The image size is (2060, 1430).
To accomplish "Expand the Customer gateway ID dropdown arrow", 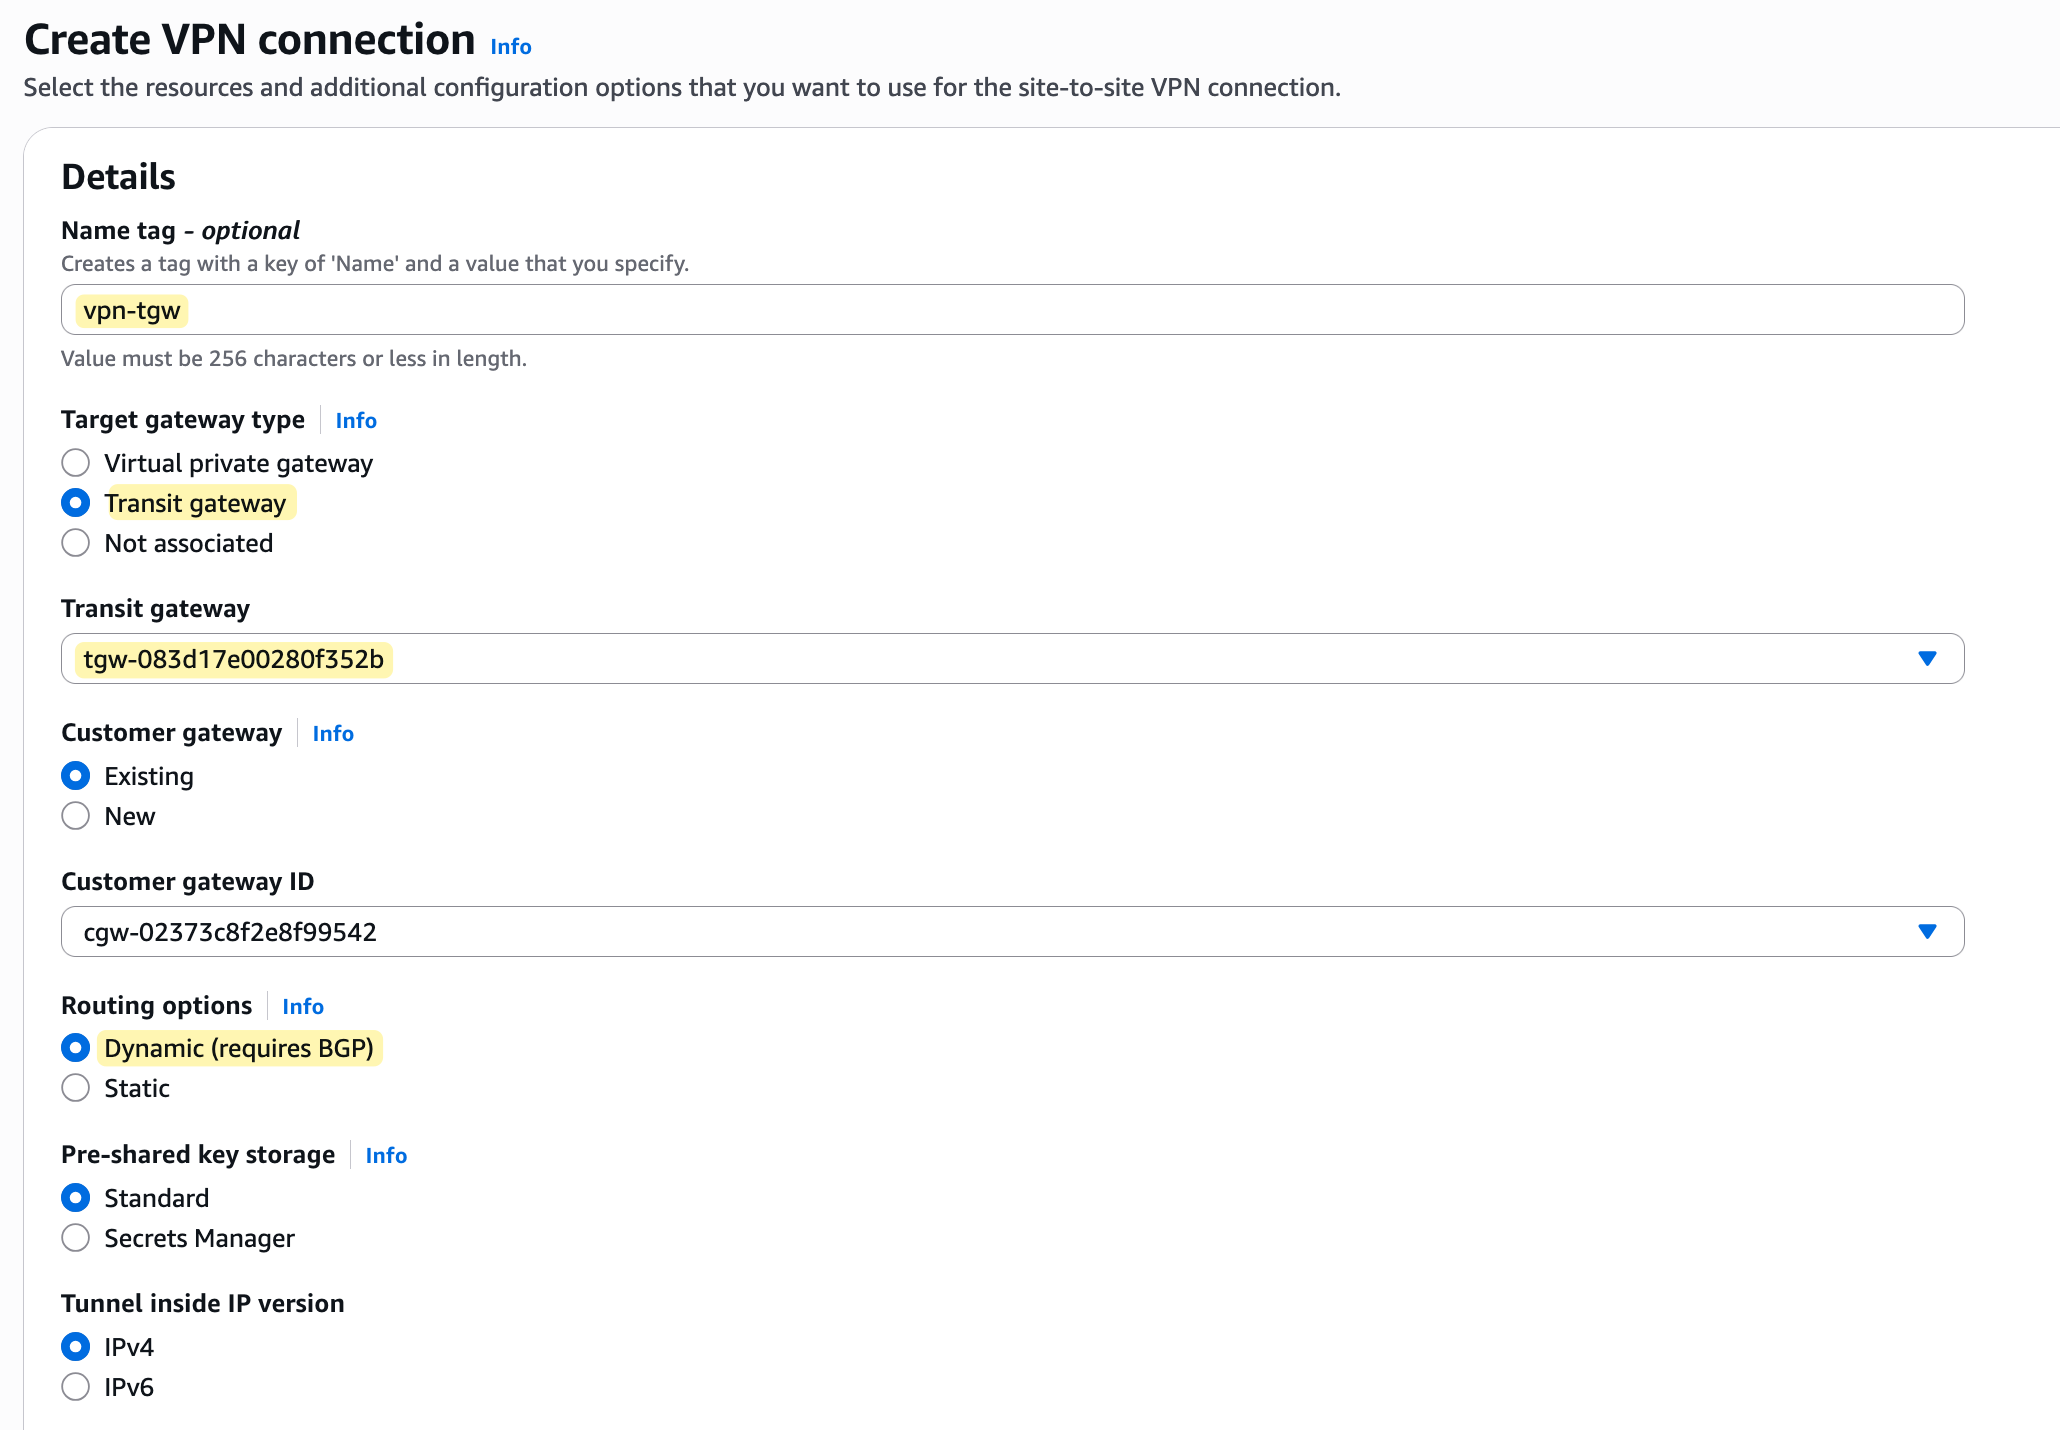I will point(1927,932).
